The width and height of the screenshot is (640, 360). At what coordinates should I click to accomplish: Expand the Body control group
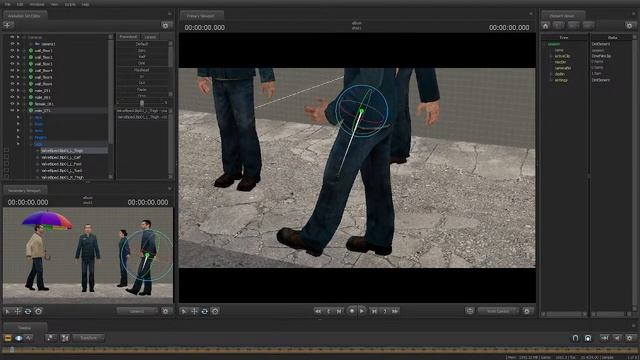[x=31, y=124]
